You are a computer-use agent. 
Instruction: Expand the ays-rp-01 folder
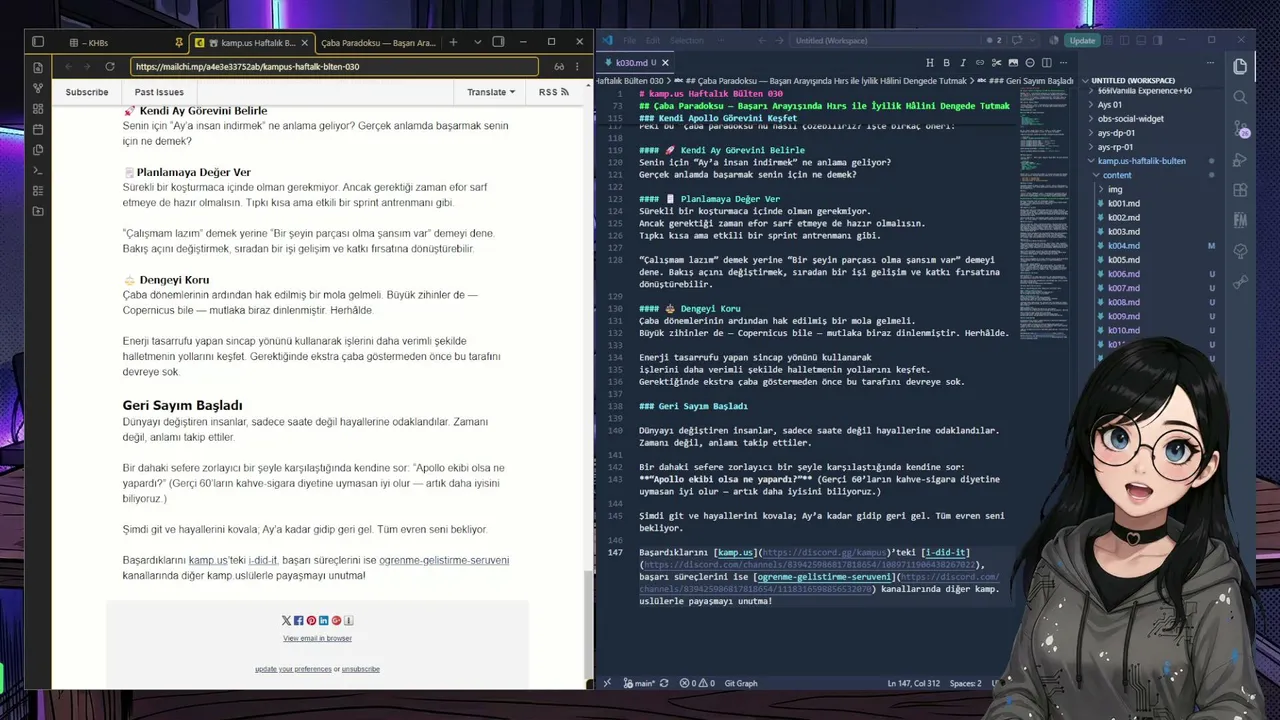[1115, 147]
